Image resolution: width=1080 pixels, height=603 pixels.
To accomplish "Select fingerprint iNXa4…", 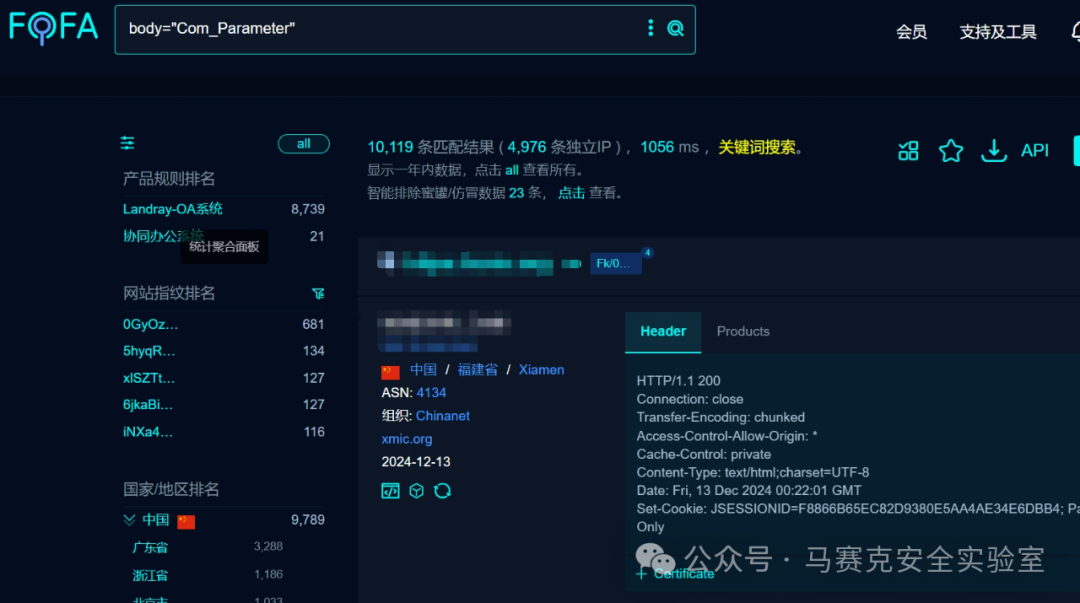I will 147,431.
